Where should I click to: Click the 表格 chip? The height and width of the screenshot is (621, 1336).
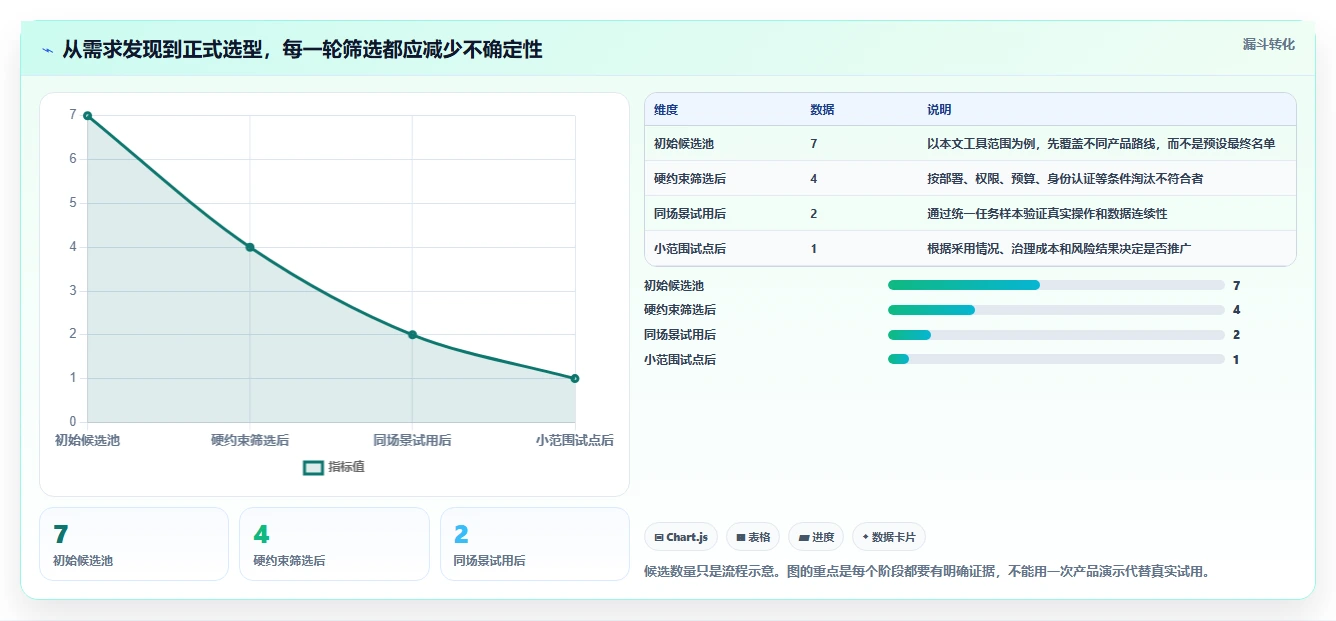coord(753,537)
